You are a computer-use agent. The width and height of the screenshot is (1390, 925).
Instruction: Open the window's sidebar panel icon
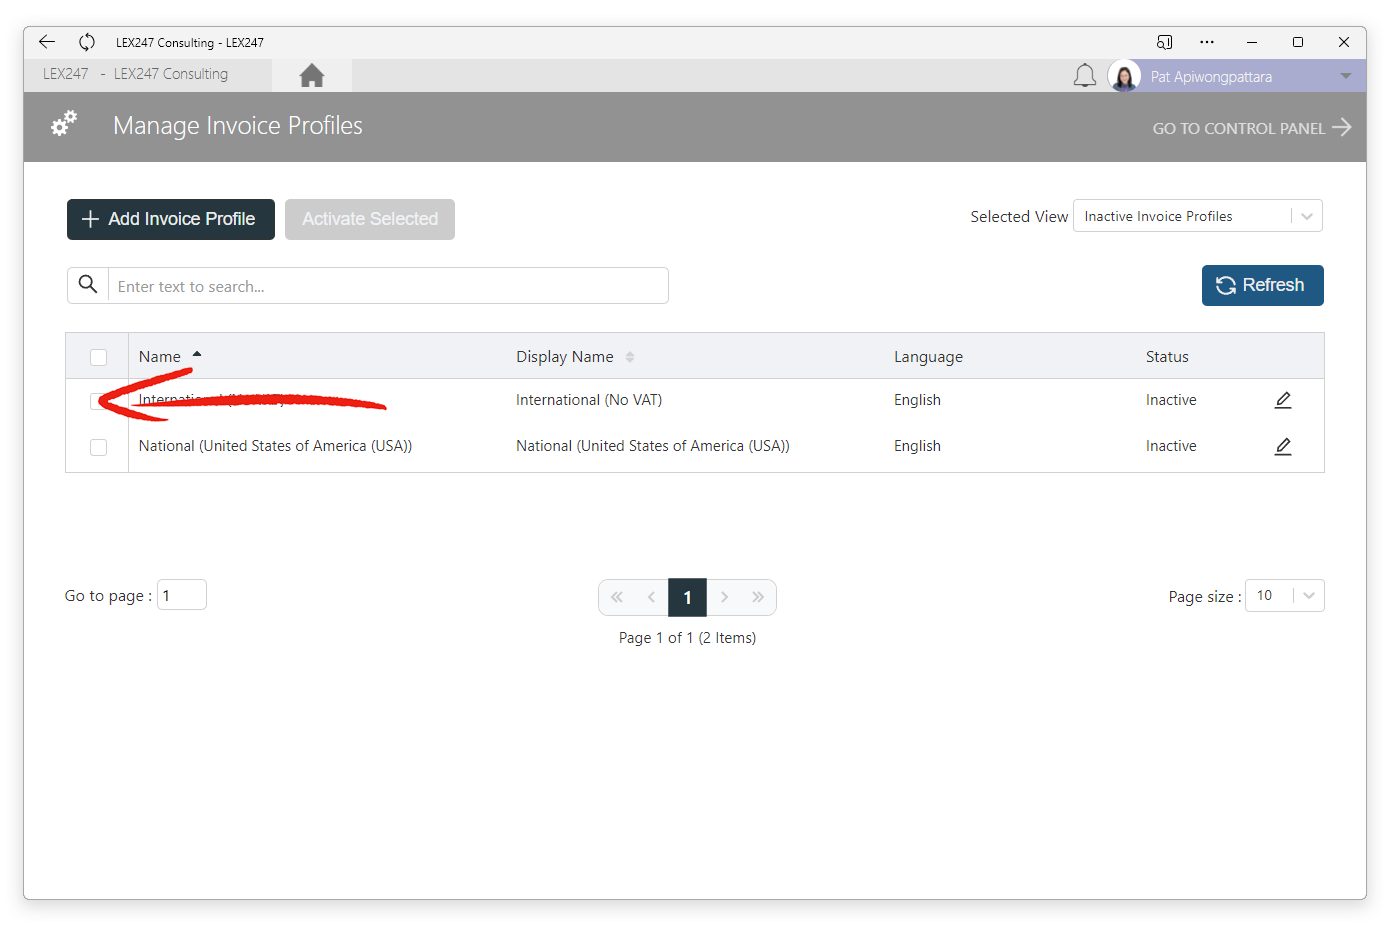click(x=1164, y=42)
